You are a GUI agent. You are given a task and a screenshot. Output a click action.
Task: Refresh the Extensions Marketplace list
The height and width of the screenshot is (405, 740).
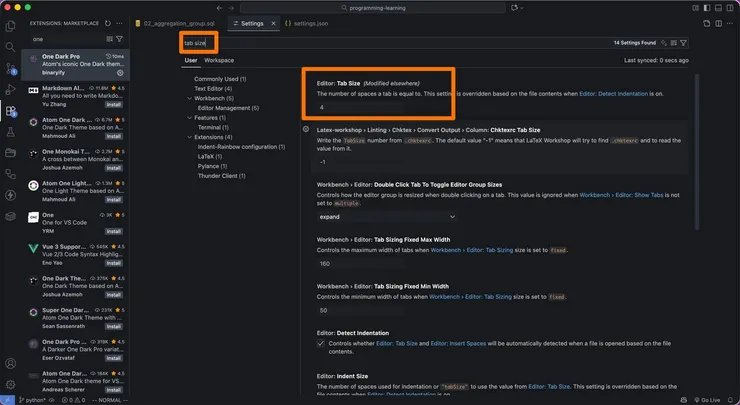coord(108,23)
